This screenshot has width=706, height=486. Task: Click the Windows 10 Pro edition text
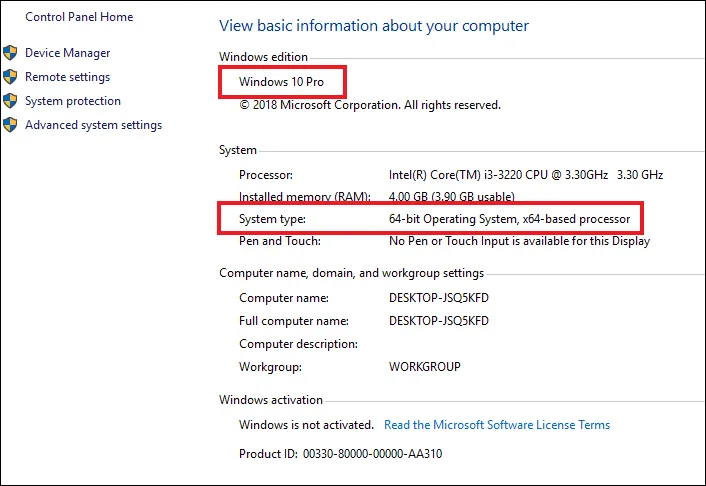point(281,81)
